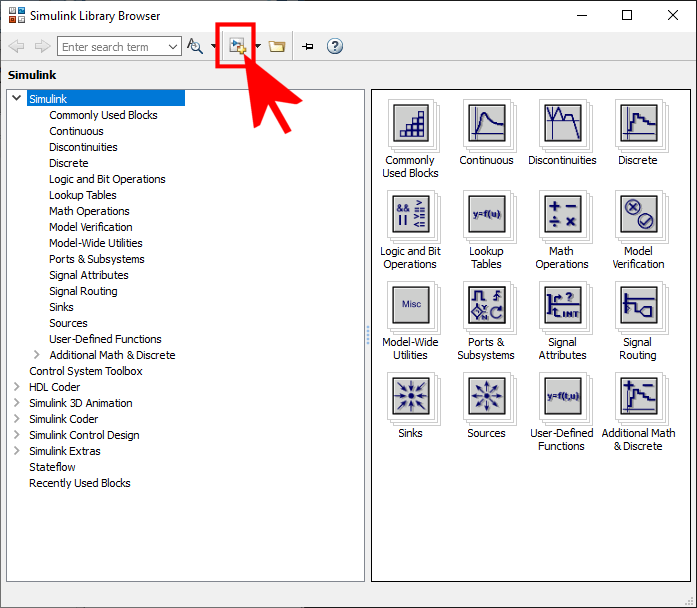Expand Additional Math & Discrete node

coord(37,354)
